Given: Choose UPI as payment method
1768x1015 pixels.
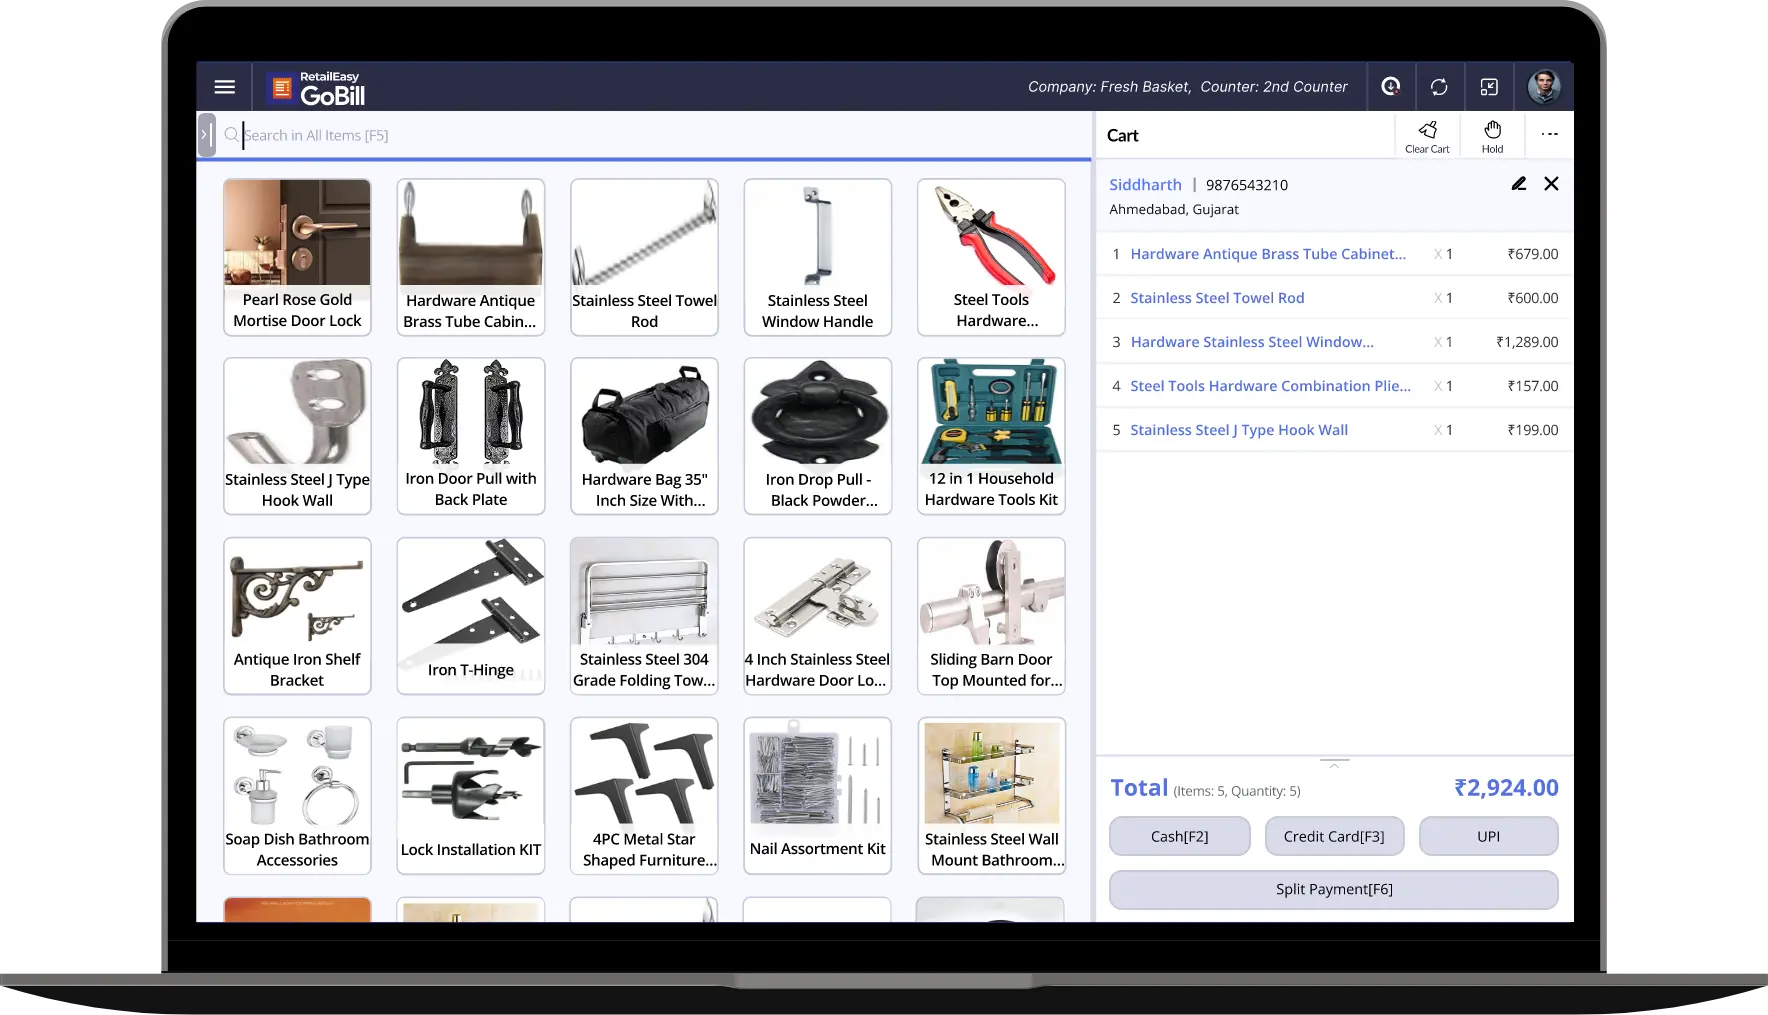Looking at the screenshot, I should [1488, 836].
